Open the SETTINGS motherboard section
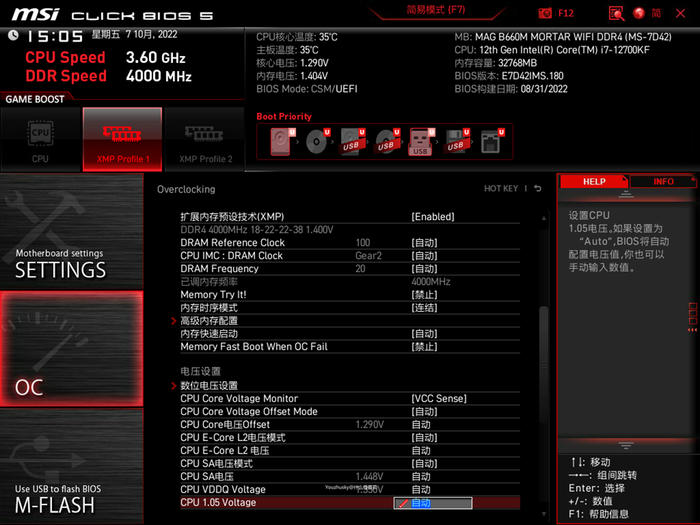The image size is (700, 525). point(71,232)
